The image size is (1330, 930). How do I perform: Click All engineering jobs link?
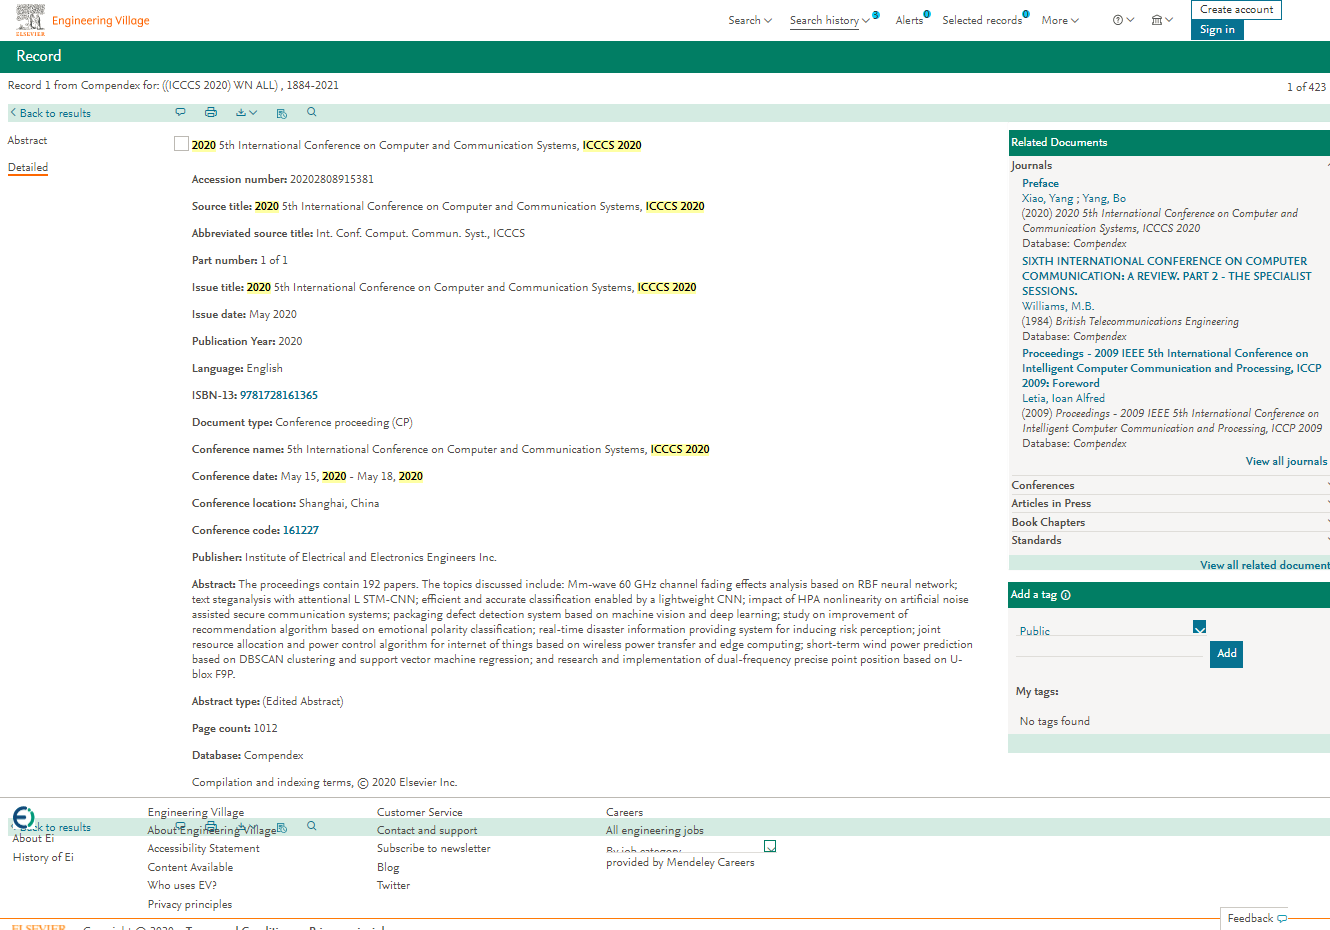pyautogui.click(x=655, y=830)
